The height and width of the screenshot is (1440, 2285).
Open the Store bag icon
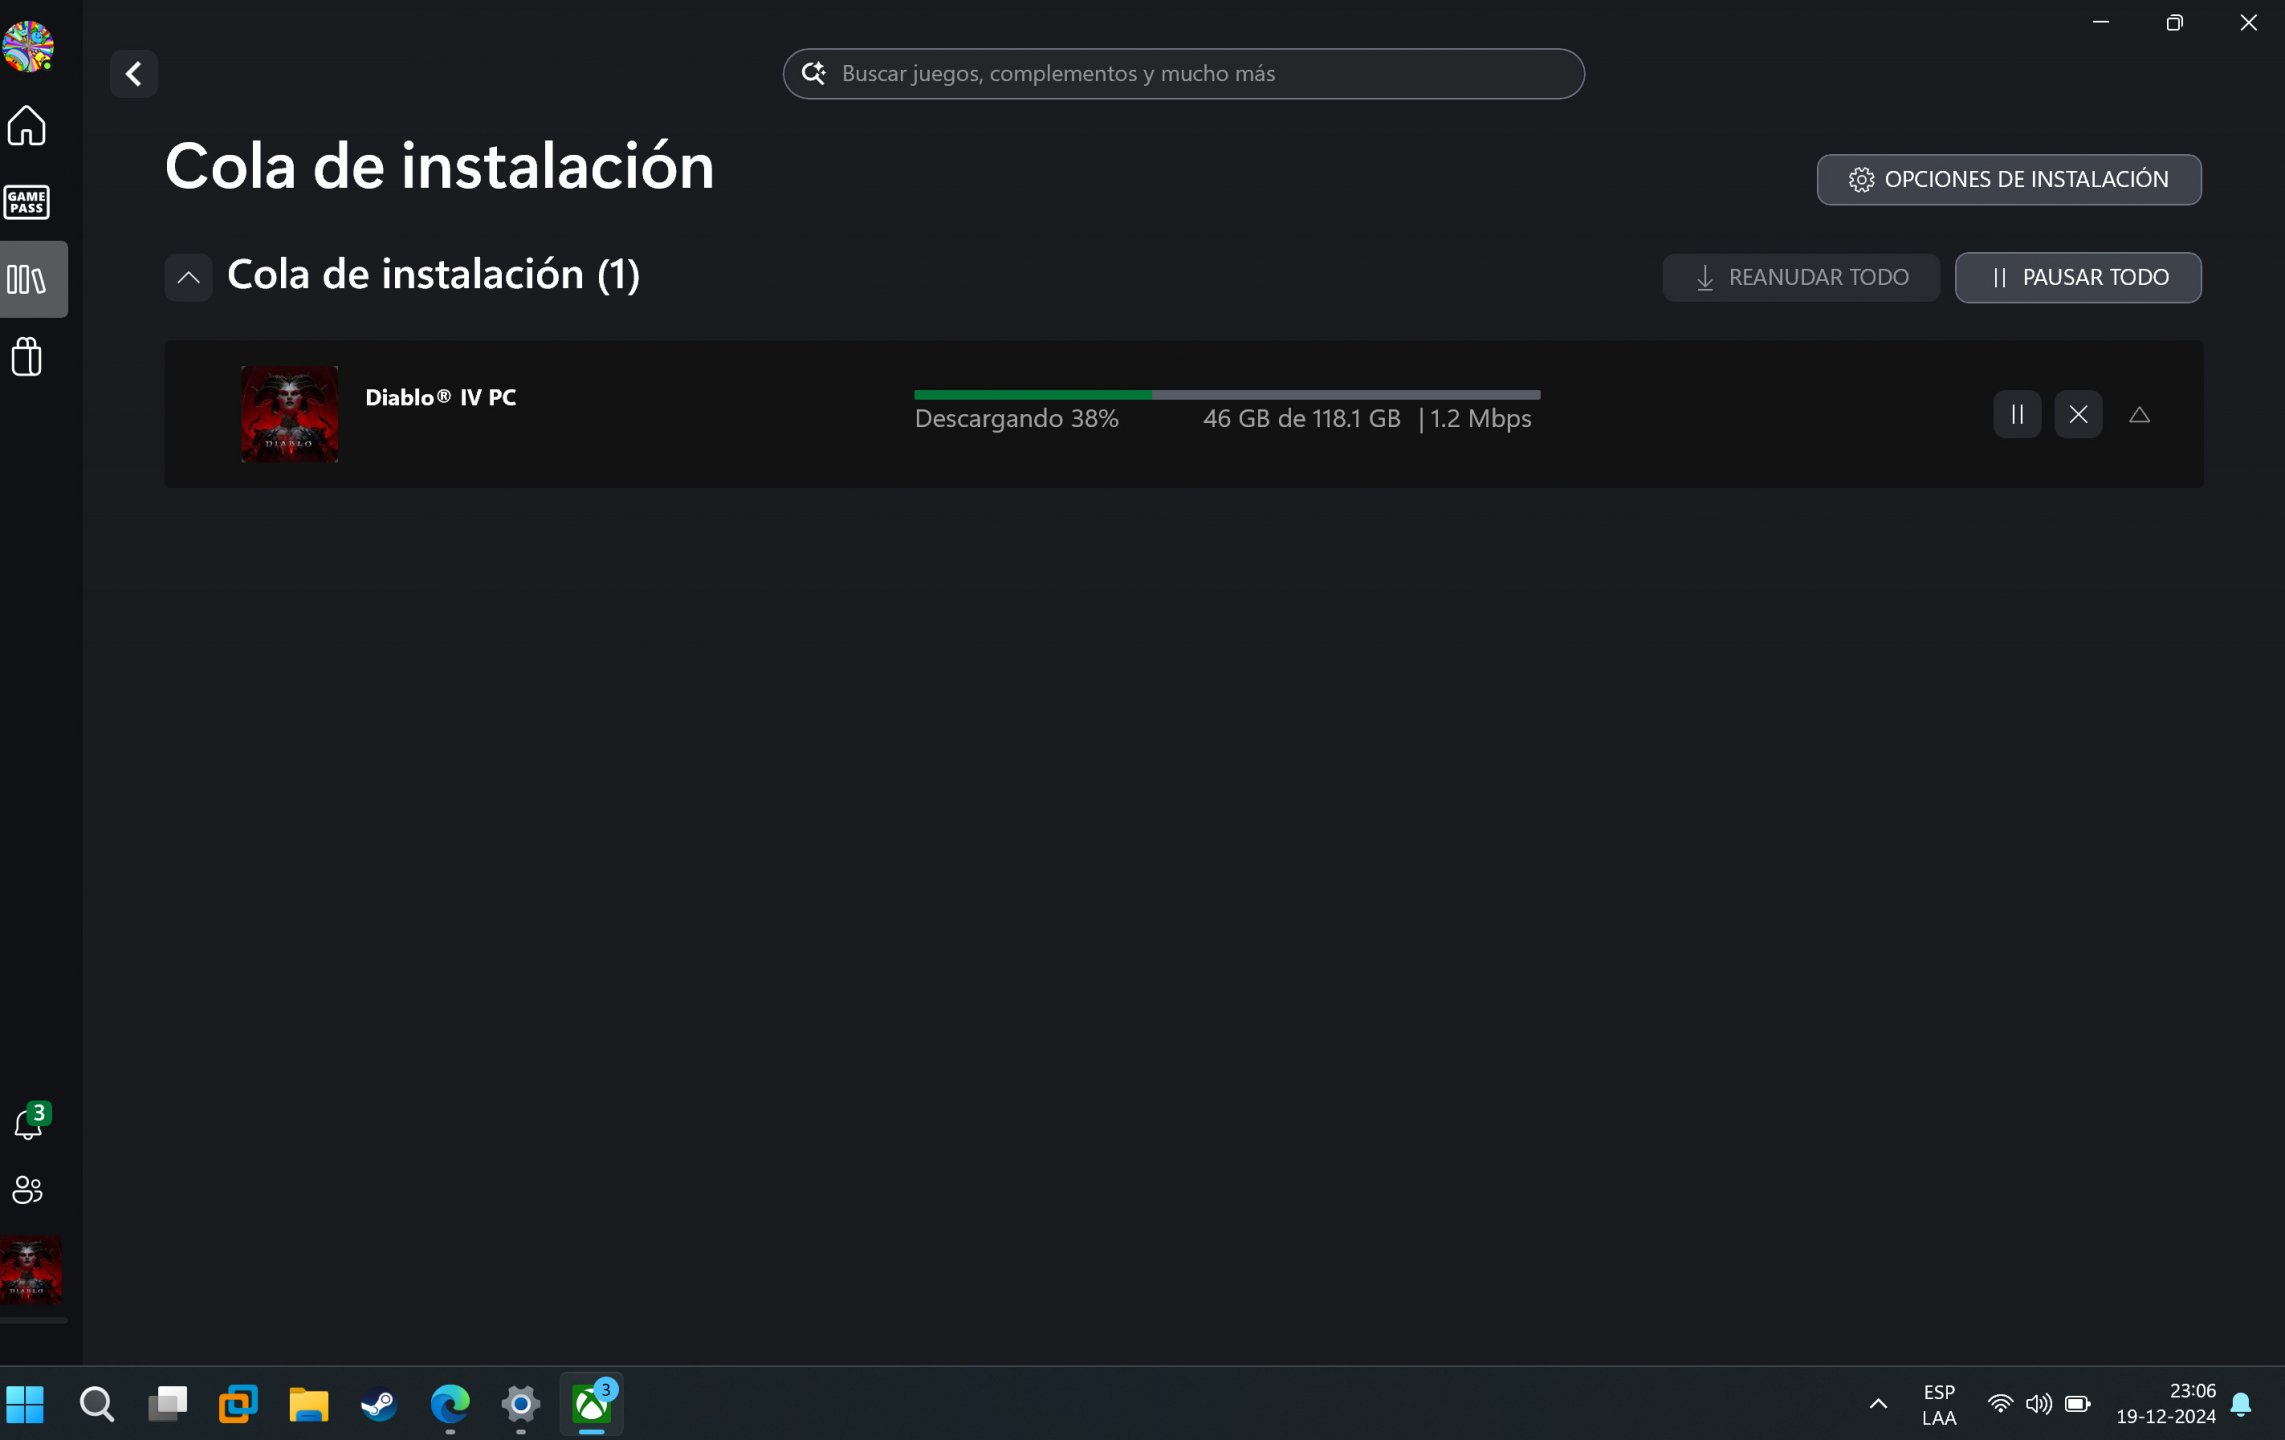27,357
